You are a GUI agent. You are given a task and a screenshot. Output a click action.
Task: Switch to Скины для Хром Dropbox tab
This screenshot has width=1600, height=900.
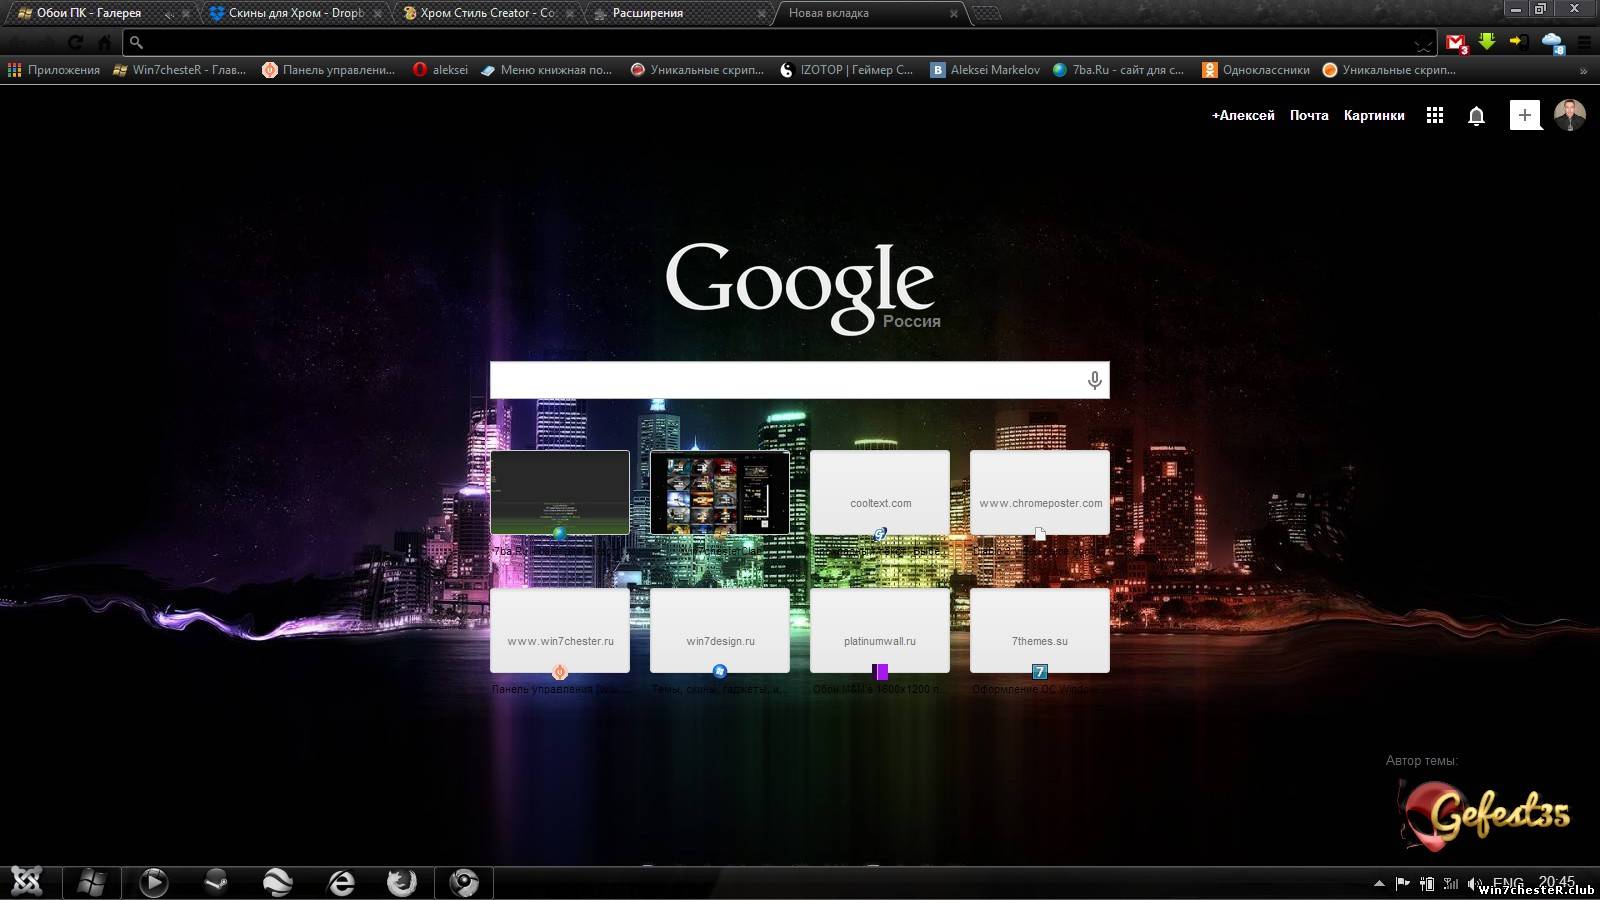click(295, 13)
